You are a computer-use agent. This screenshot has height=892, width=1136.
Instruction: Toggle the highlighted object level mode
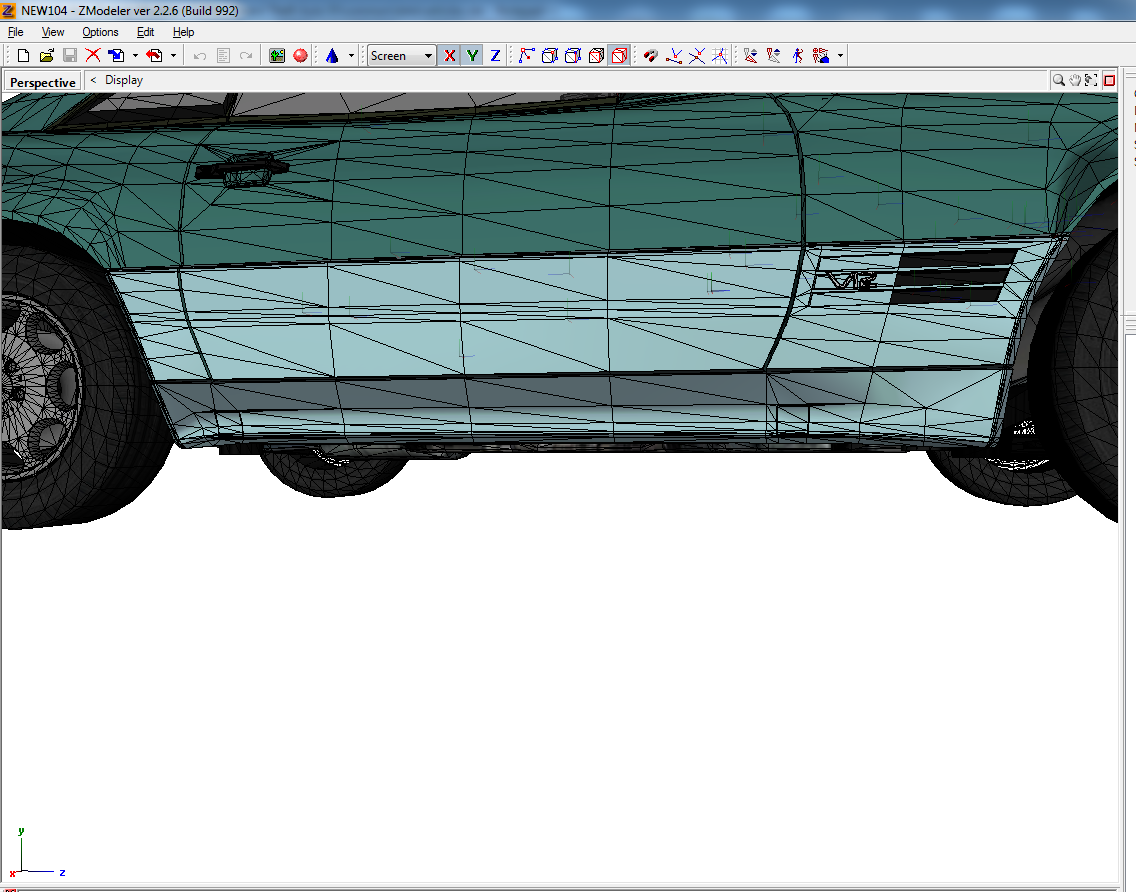click(x=619, y=56)
